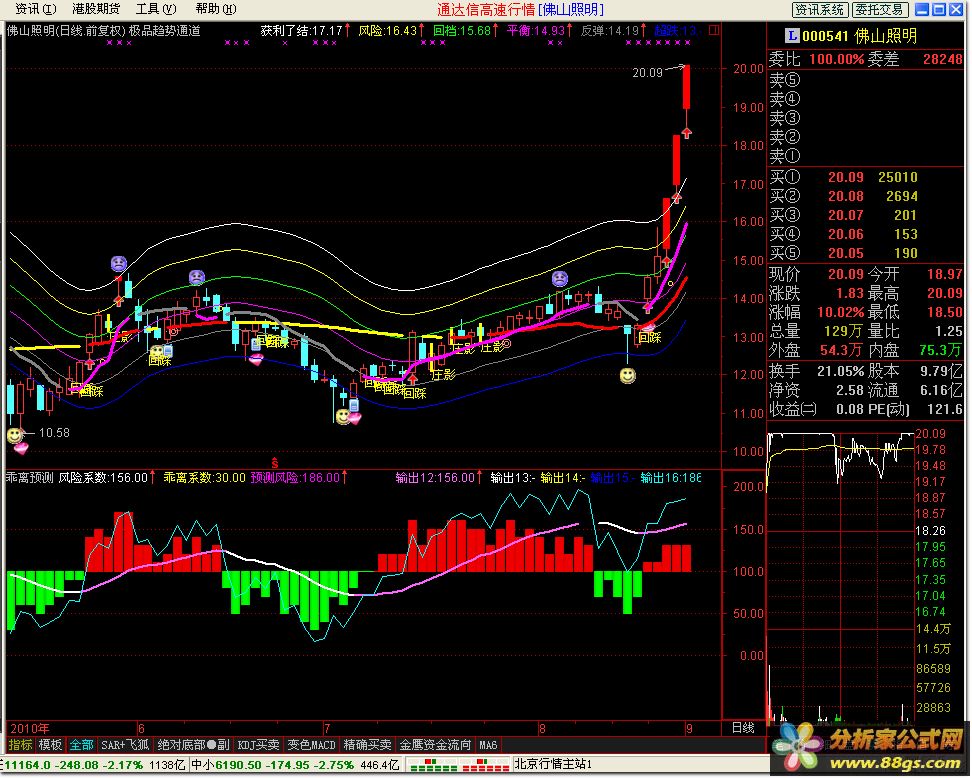Click the smiley face under the late-August dip
The width and height of the screenshot is (972, 778).
click(628, 376)
